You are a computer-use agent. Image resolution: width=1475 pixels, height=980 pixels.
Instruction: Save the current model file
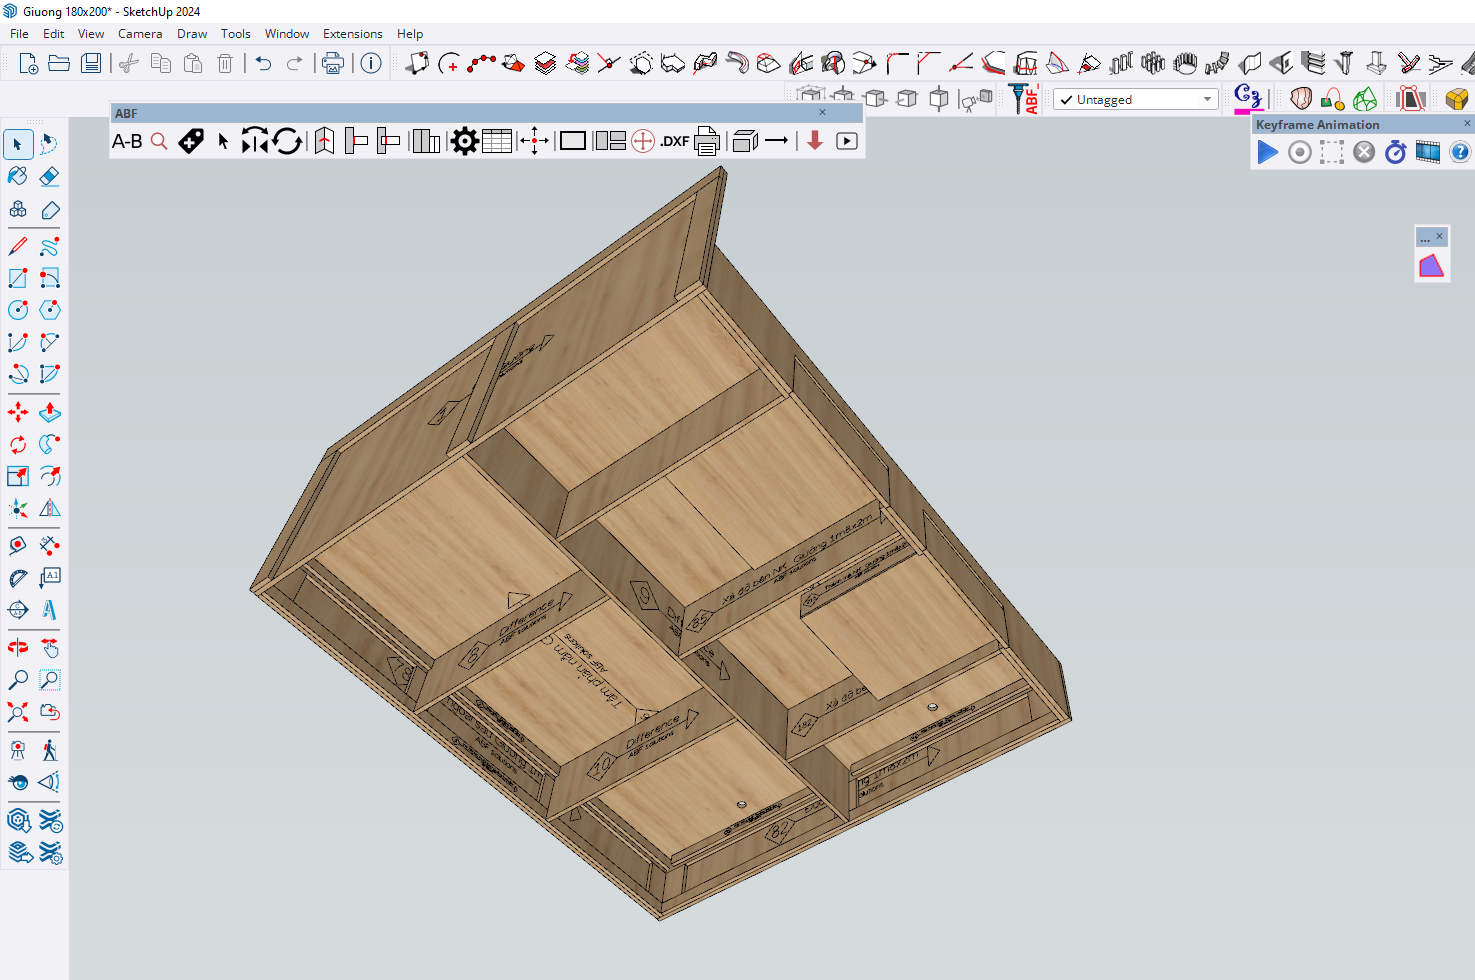pos(91,64)
